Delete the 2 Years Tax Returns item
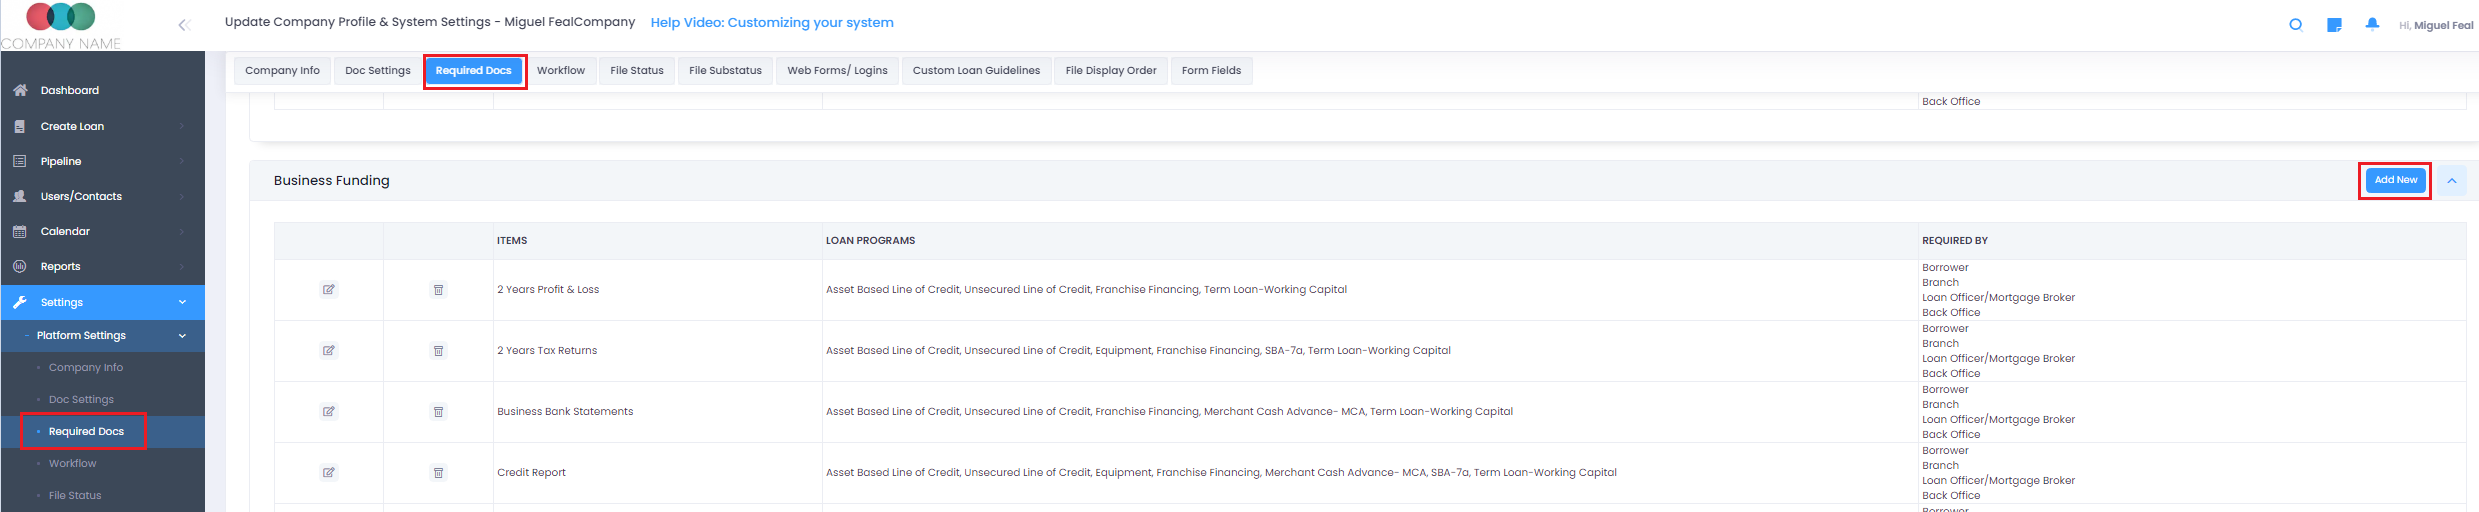This screenshot has height=512, width=2479. 438,351
